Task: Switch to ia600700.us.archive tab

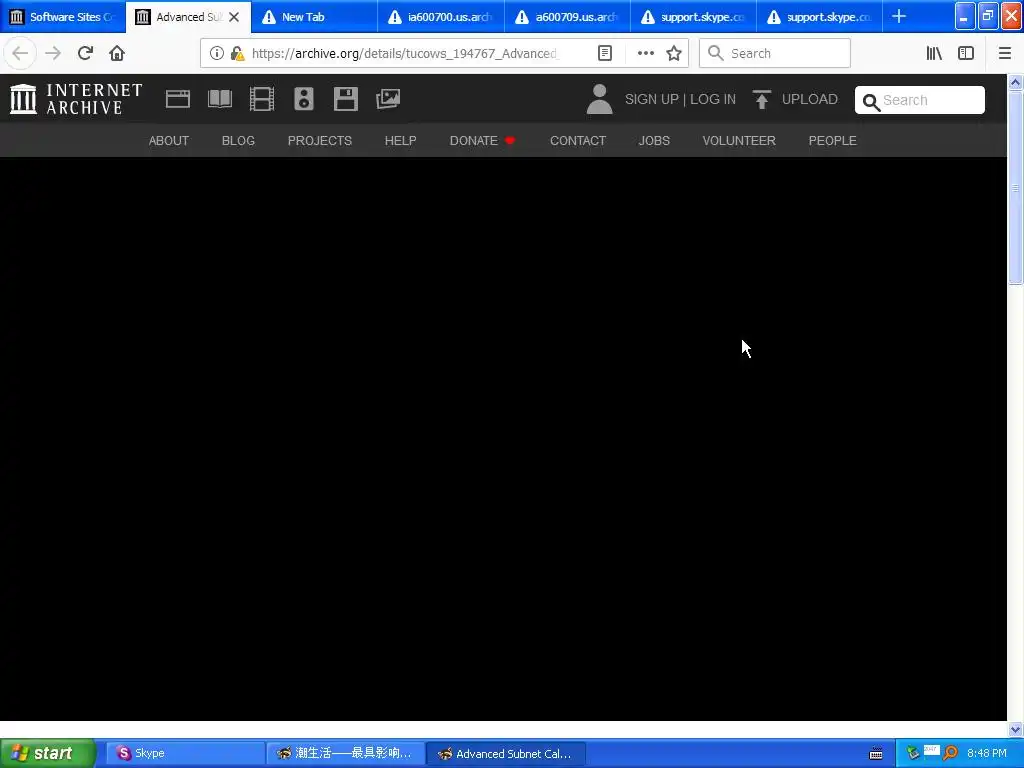Action: coord(441,16)
